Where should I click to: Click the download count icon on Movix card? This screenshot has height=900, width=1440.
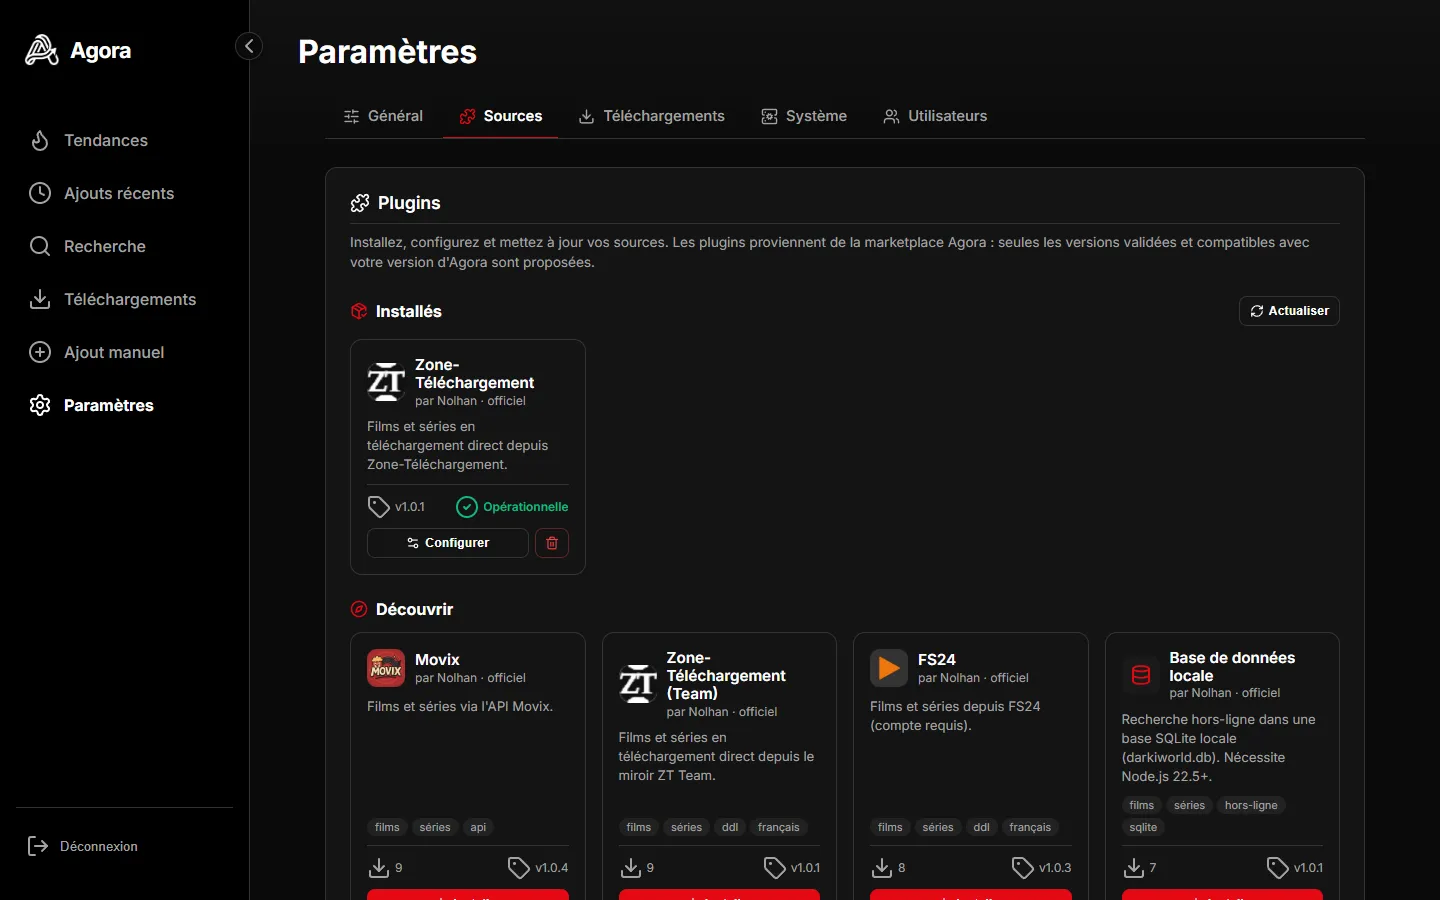[x=379, y=868]
